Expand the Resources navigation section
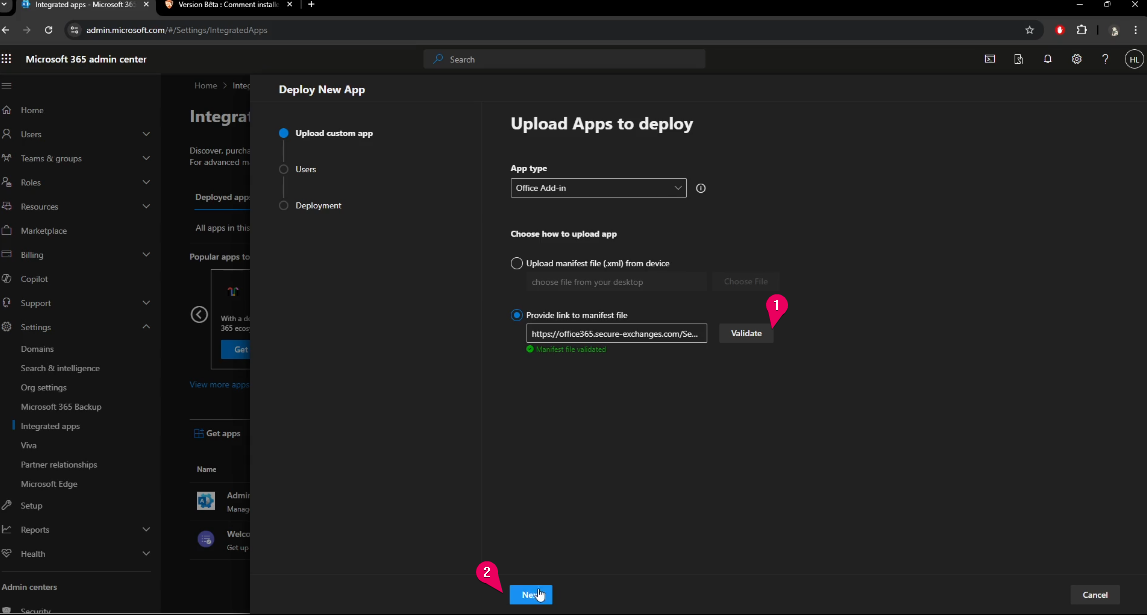Viewport: 1147px width, 615px height. point(146,206)
